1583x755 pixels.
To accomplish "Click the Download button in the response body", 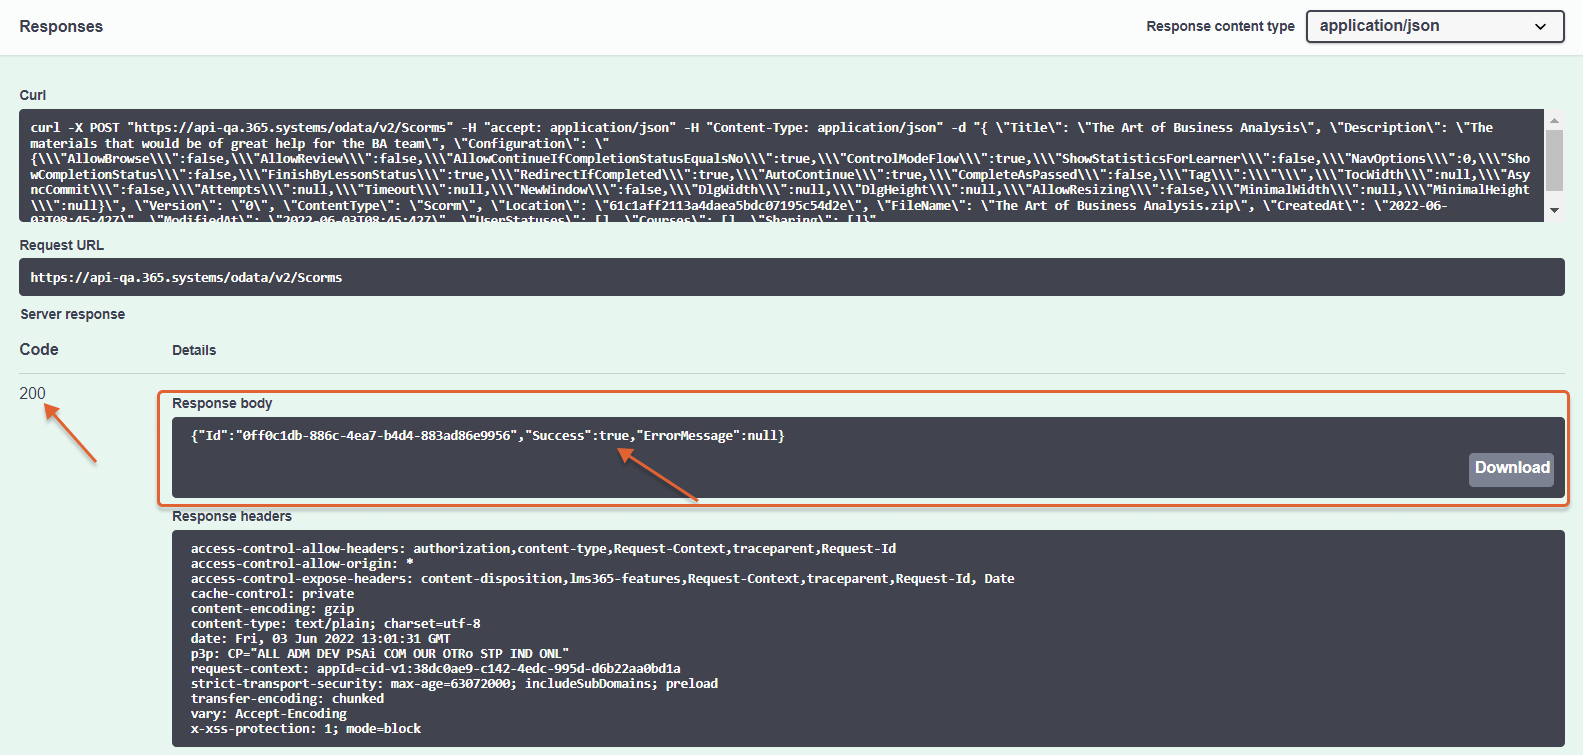I will (1511, 468).
